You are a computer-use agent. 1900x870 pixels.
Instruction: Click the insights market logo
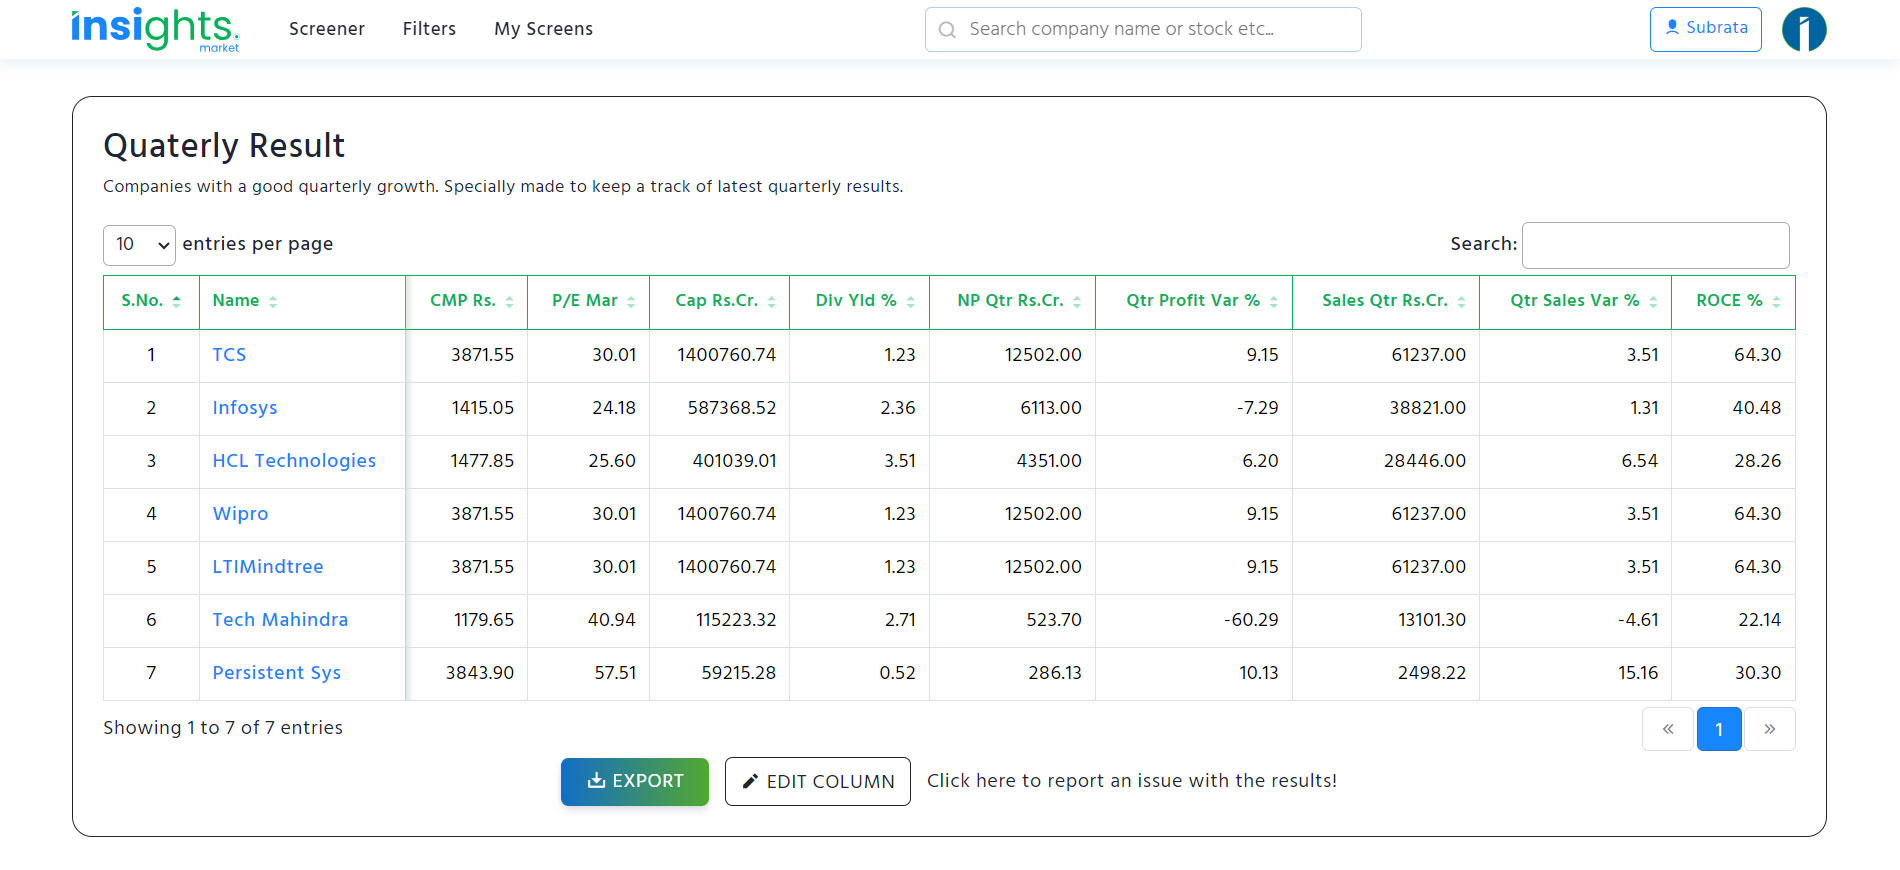(x=155, y=29)
